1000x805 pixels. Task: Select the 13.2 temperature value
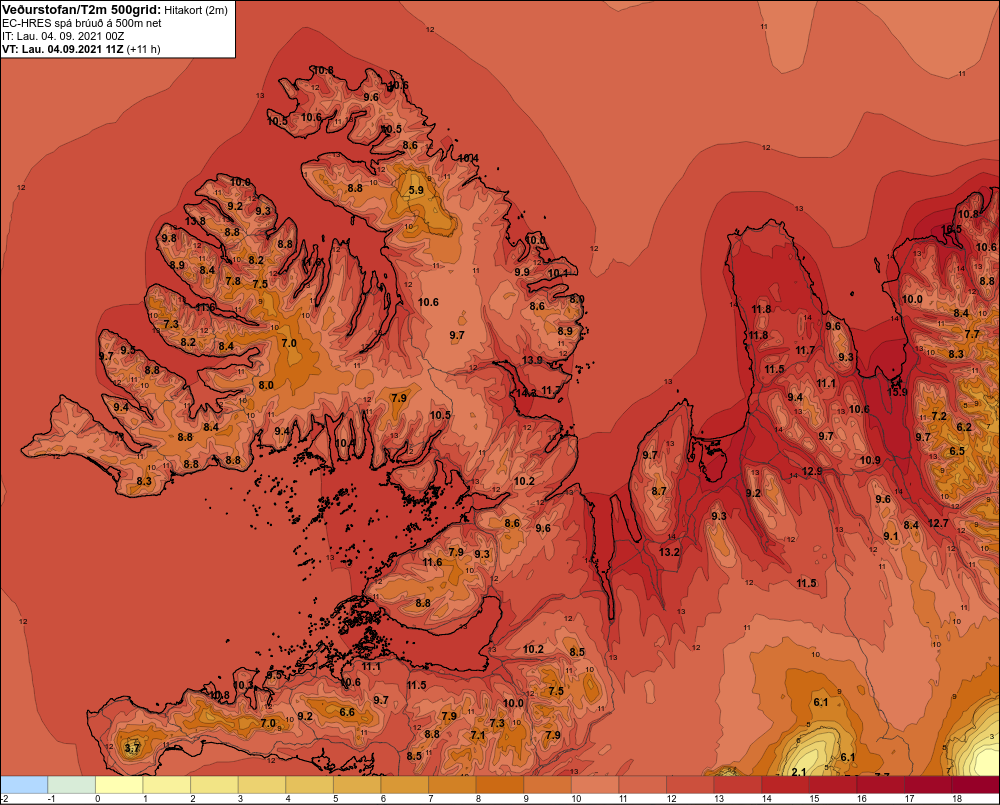point(669,552)
